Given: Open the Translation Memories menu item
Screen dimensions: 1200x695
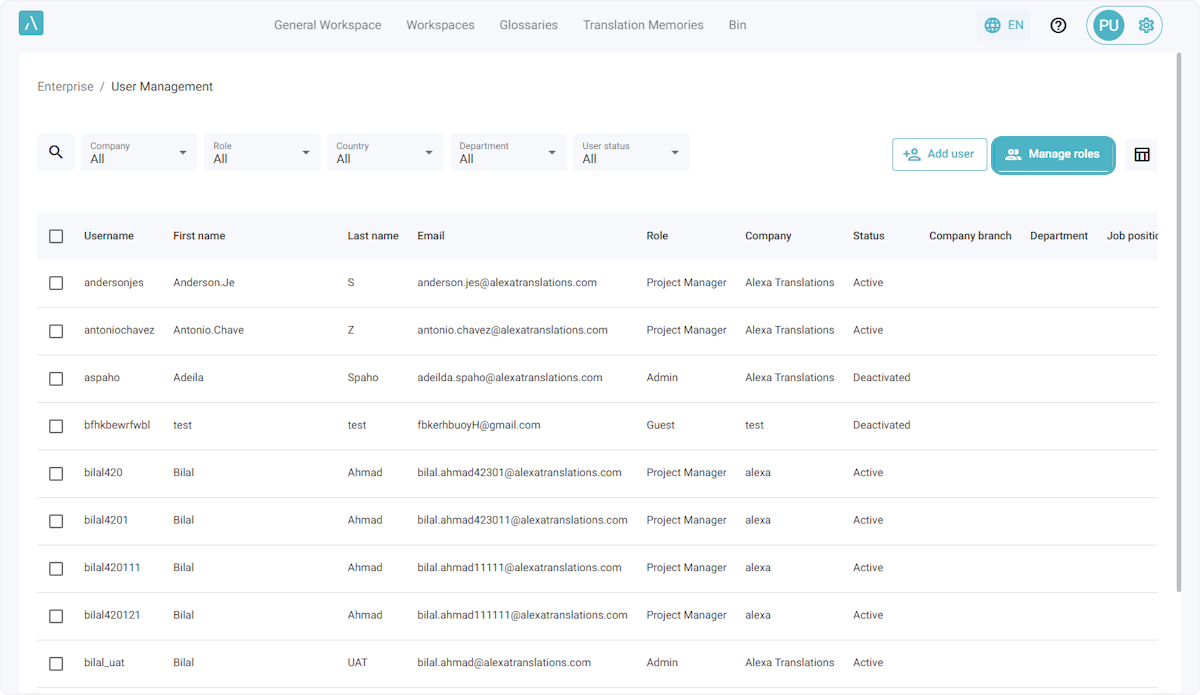Looking at the screenshot, I should pos(643,25).
